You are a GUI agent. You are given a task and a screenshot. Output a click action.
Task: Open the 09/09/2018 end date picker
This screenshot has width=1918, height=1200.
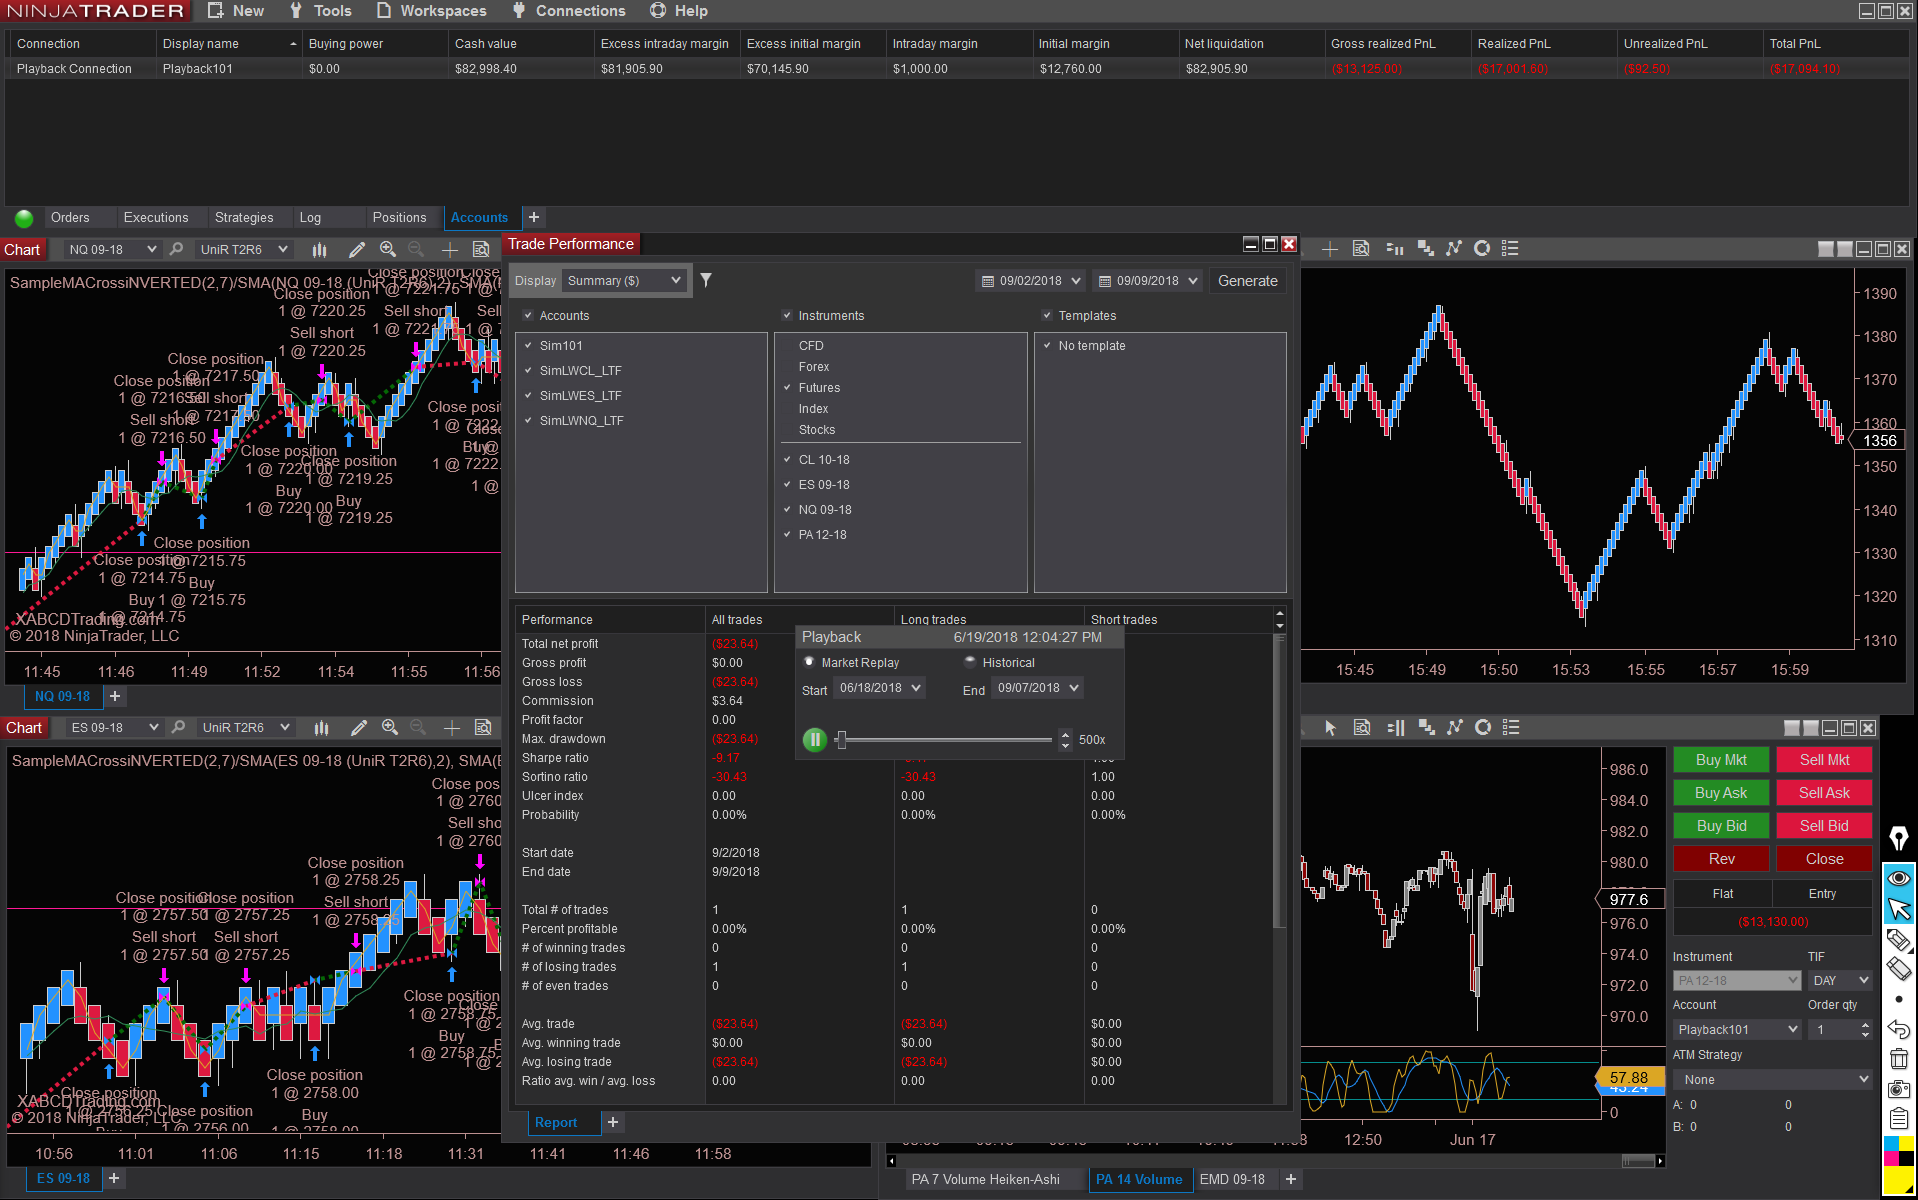click(1147, 281)
